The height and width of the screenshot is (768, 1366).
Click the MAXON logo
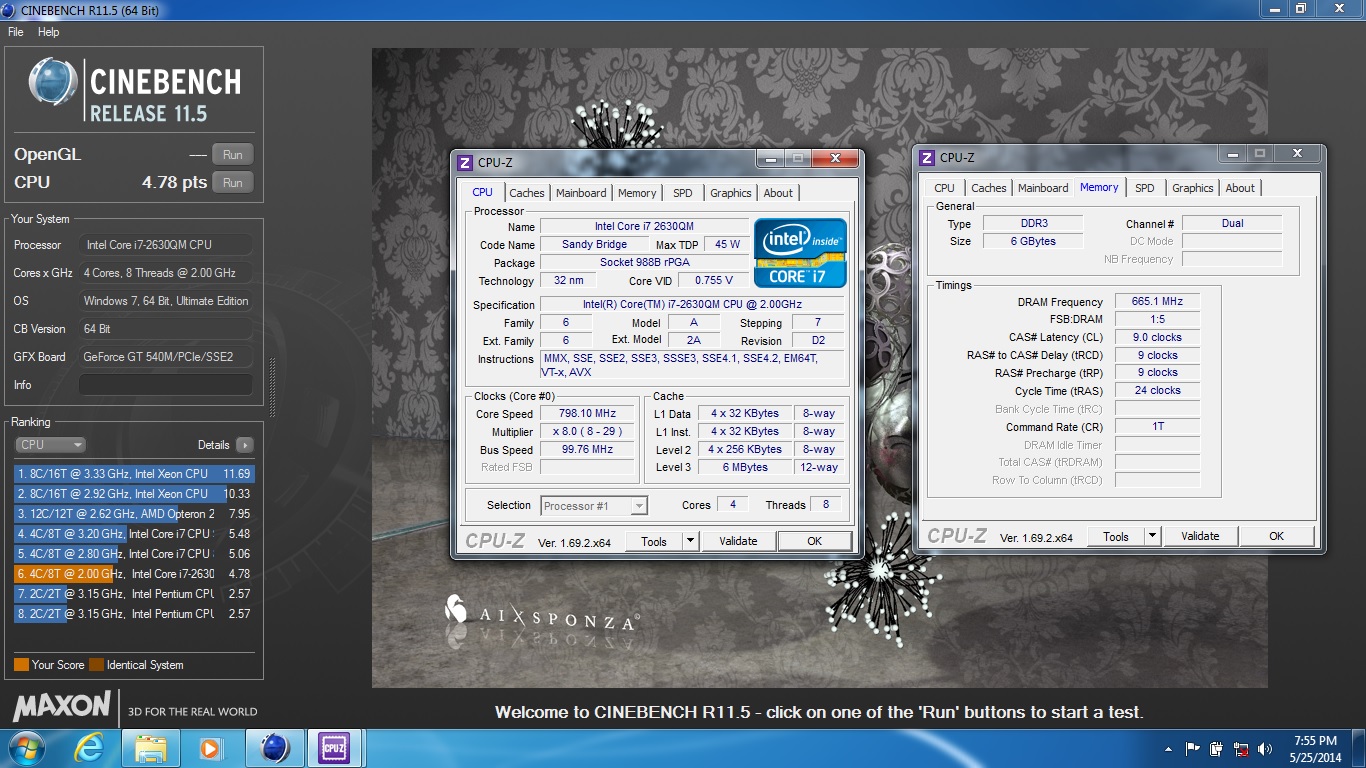62,706
